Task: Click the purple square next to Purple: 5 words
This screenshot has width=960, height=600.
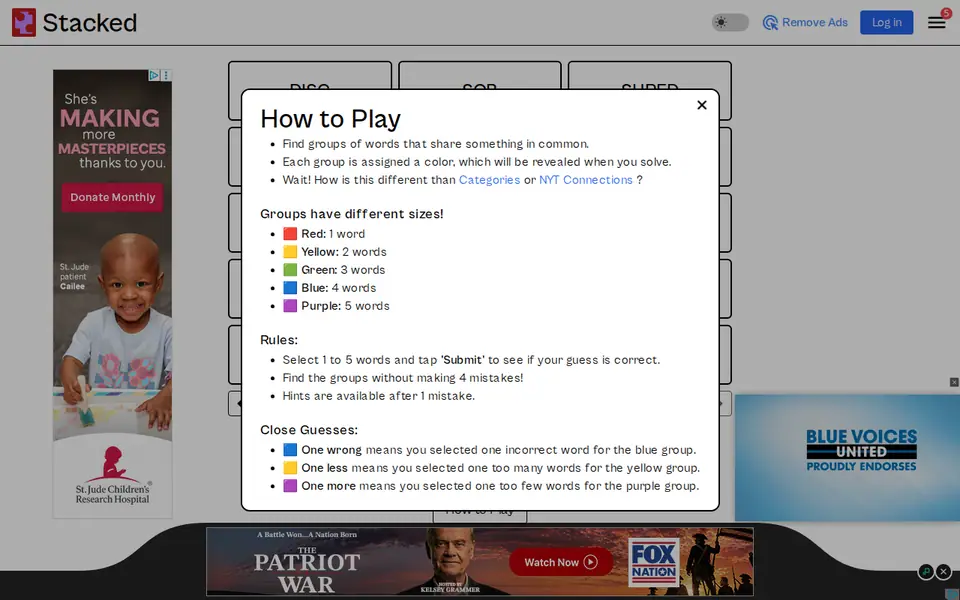Action: 290,306
